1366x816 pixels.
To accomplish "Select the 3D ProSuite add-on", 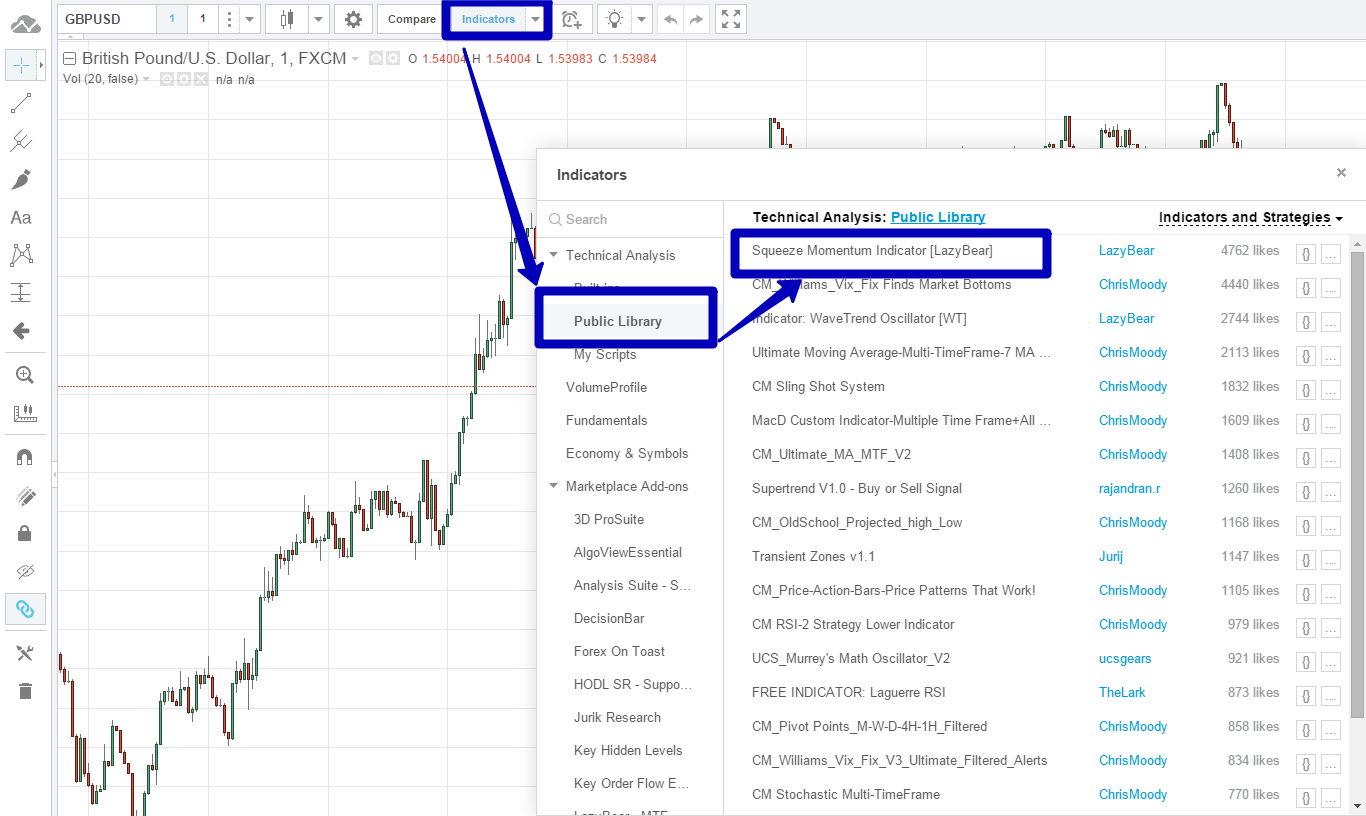I will tap(609, 519).
